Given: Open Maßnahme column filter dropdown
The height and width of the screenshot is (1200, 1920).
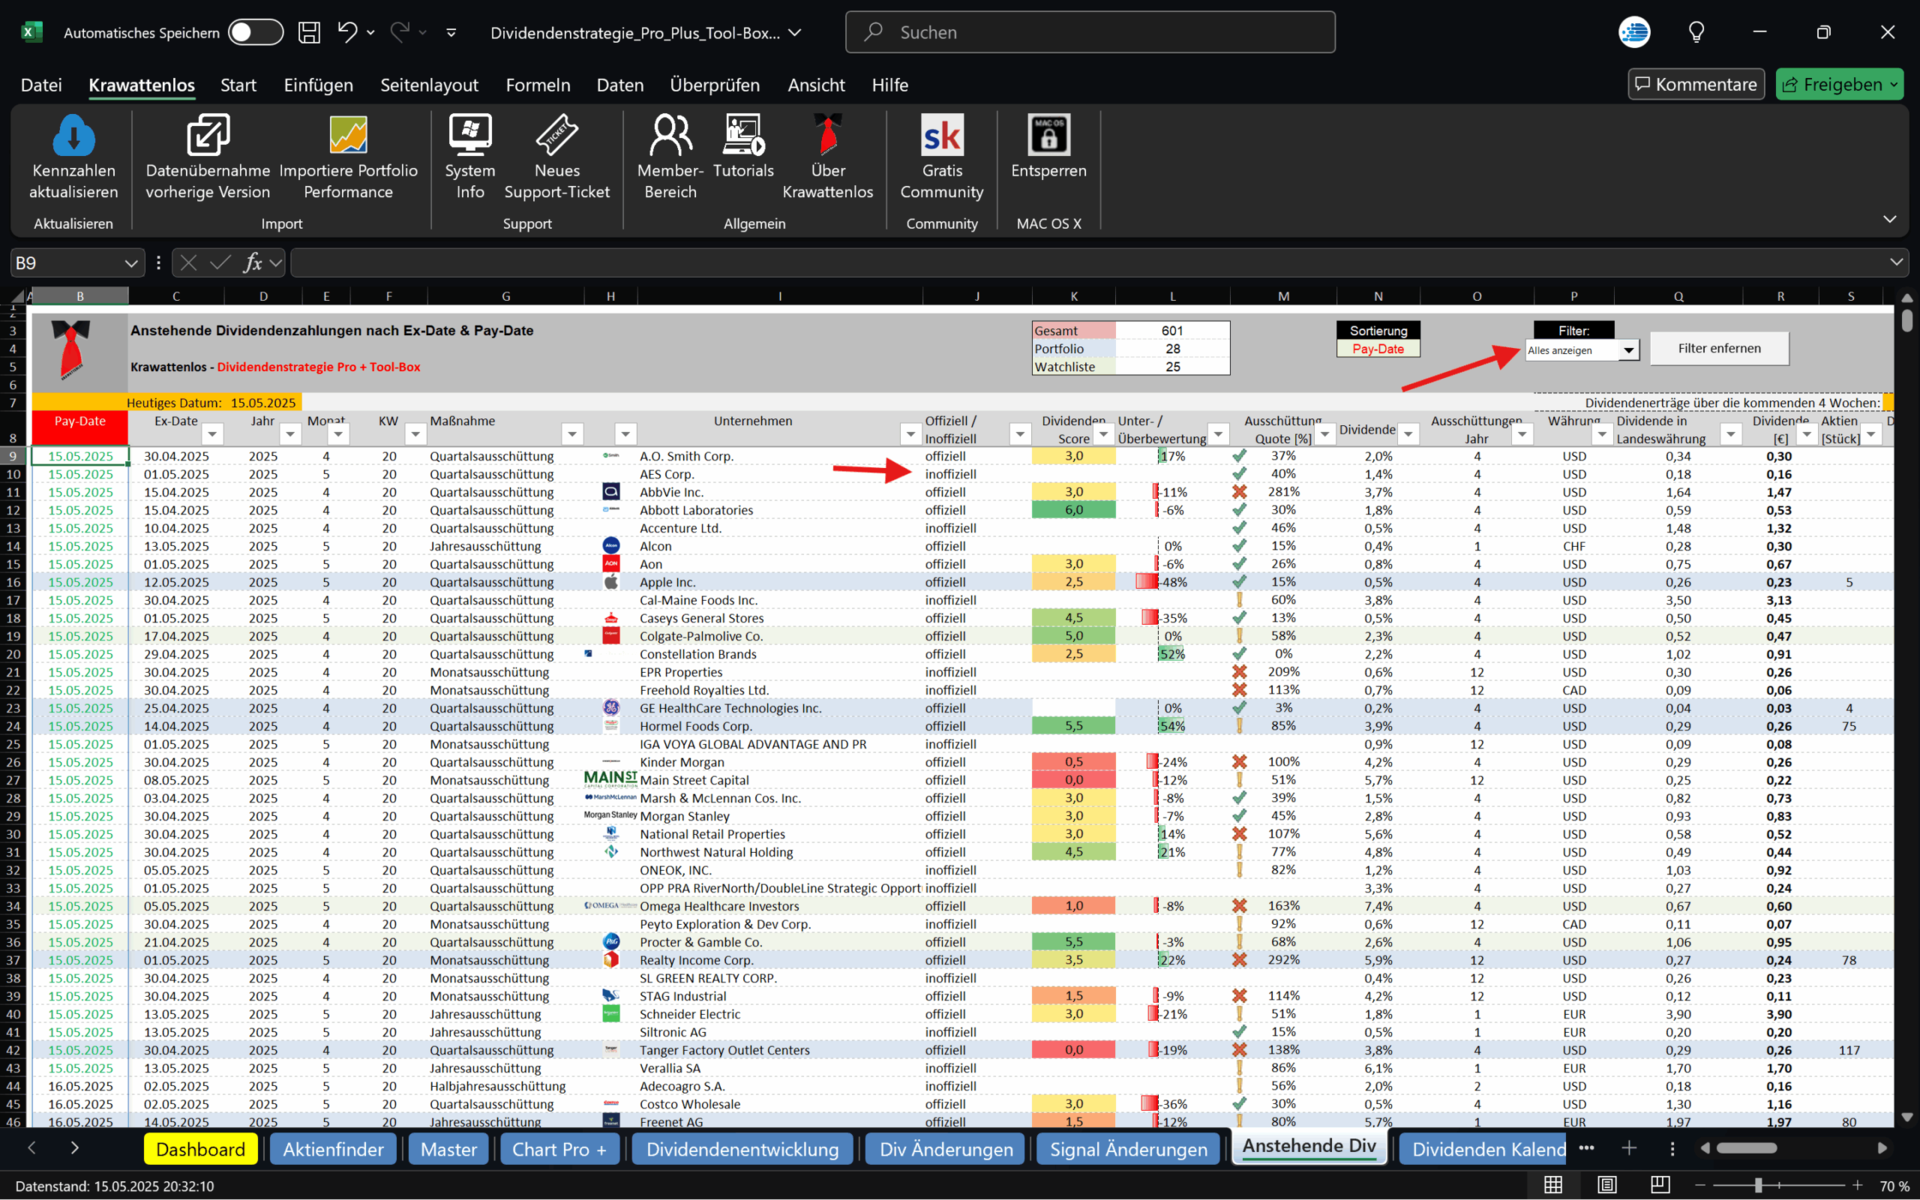Looking at the screenshot, I should click(x=572, y=434).
